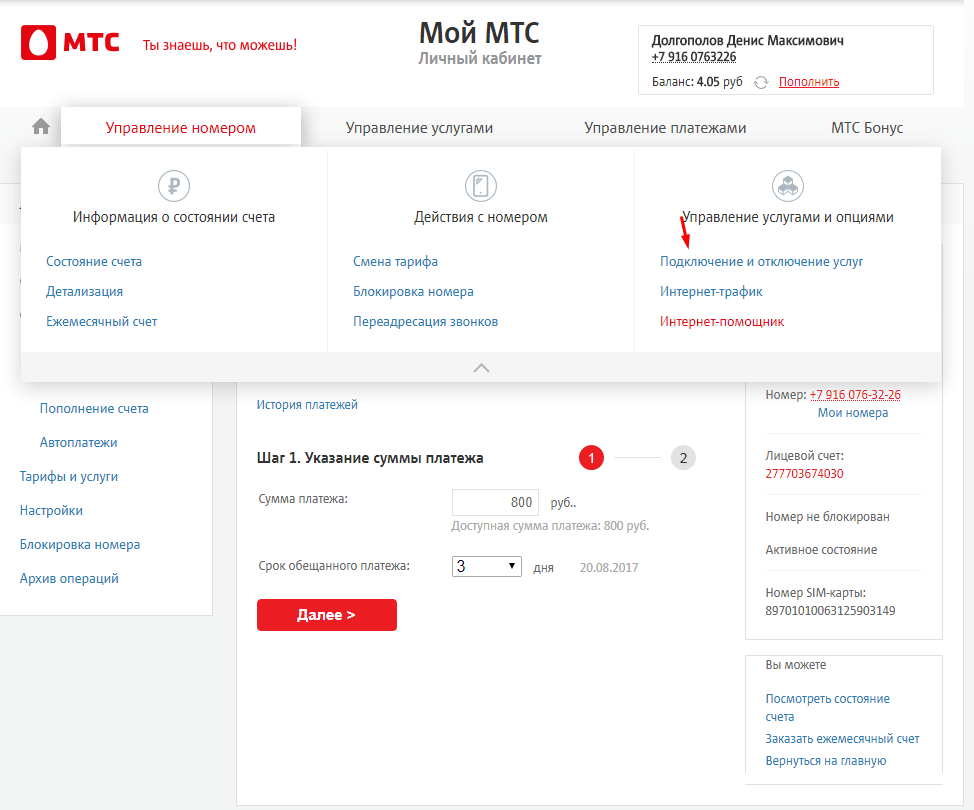974x810 pixels.
Task: Click step 1 red circle indicator
Action: click(x=591, y=458)
